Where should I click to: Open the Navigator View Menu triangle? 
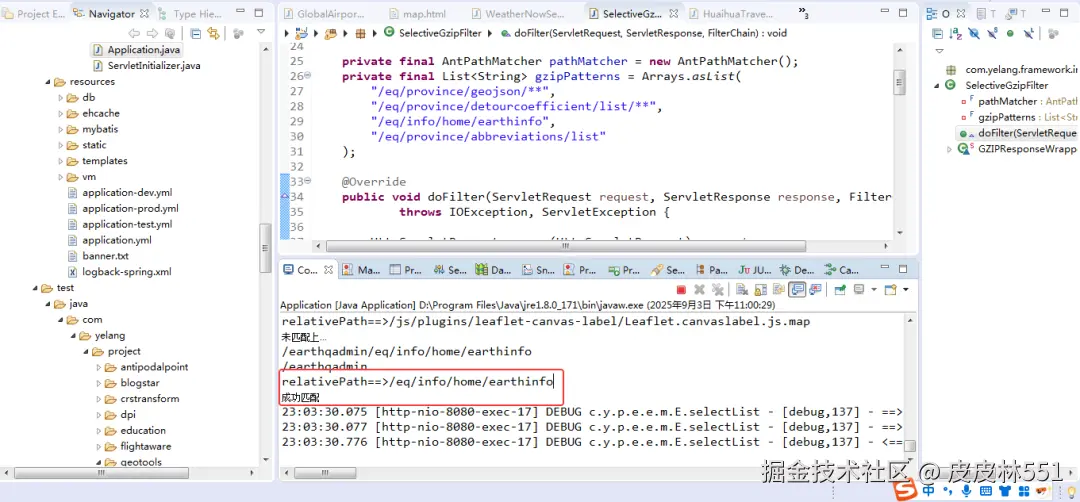pyautogui.click(x=261, y=32)
